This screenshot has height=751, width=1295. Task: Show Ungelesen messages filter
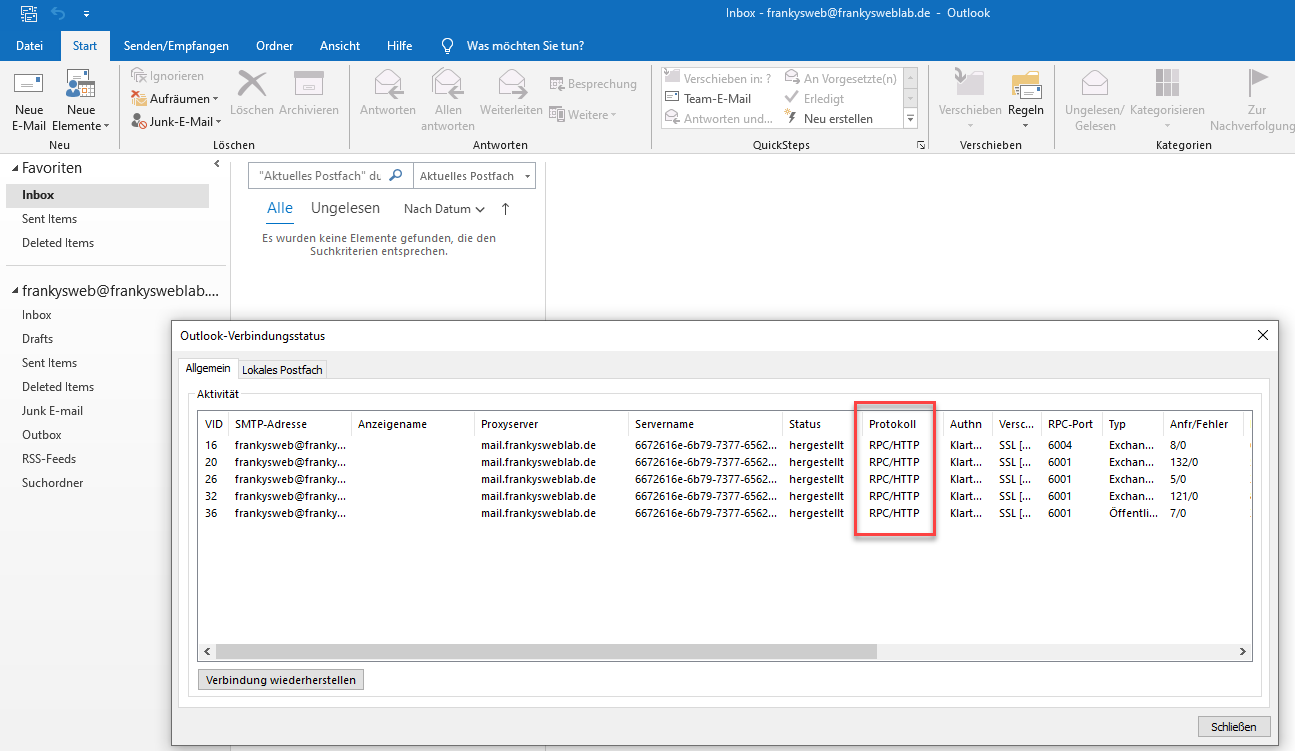click(345, 208)
